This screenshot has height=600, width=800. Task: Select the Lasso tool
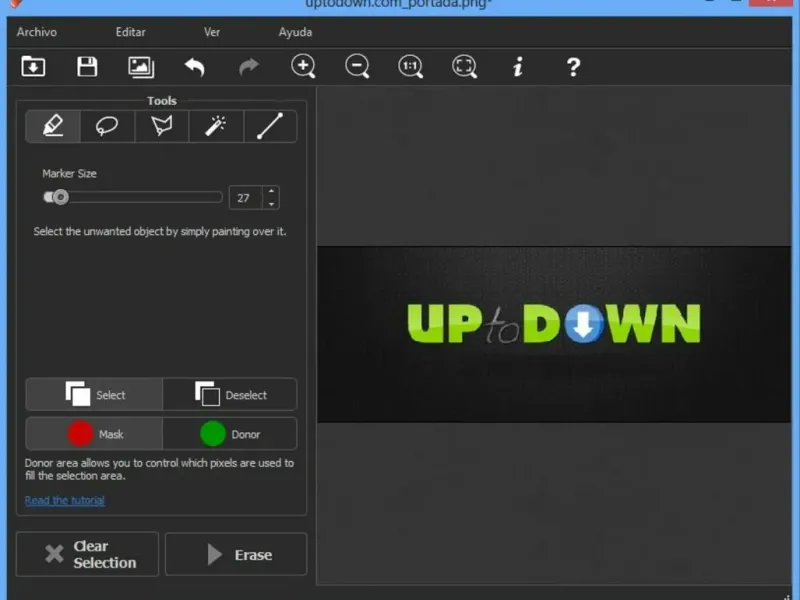pyautogui.click(x=107, y=126)
